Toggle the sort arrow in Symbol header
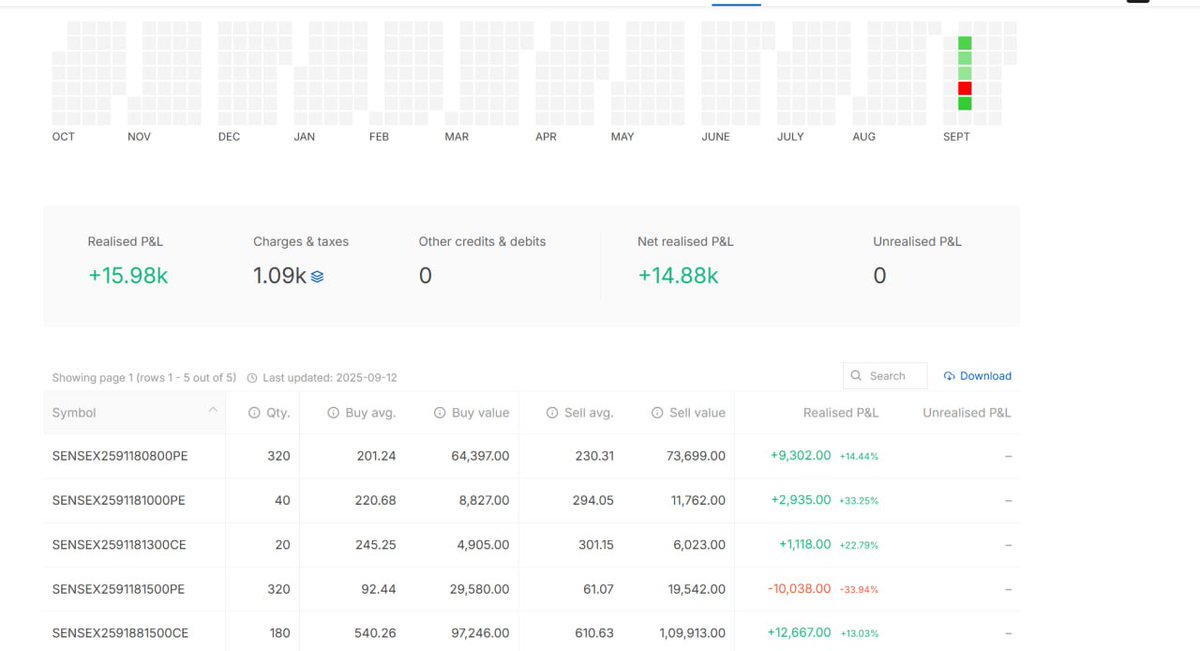Screen dimensions: 1200x651 pos(213,410)
